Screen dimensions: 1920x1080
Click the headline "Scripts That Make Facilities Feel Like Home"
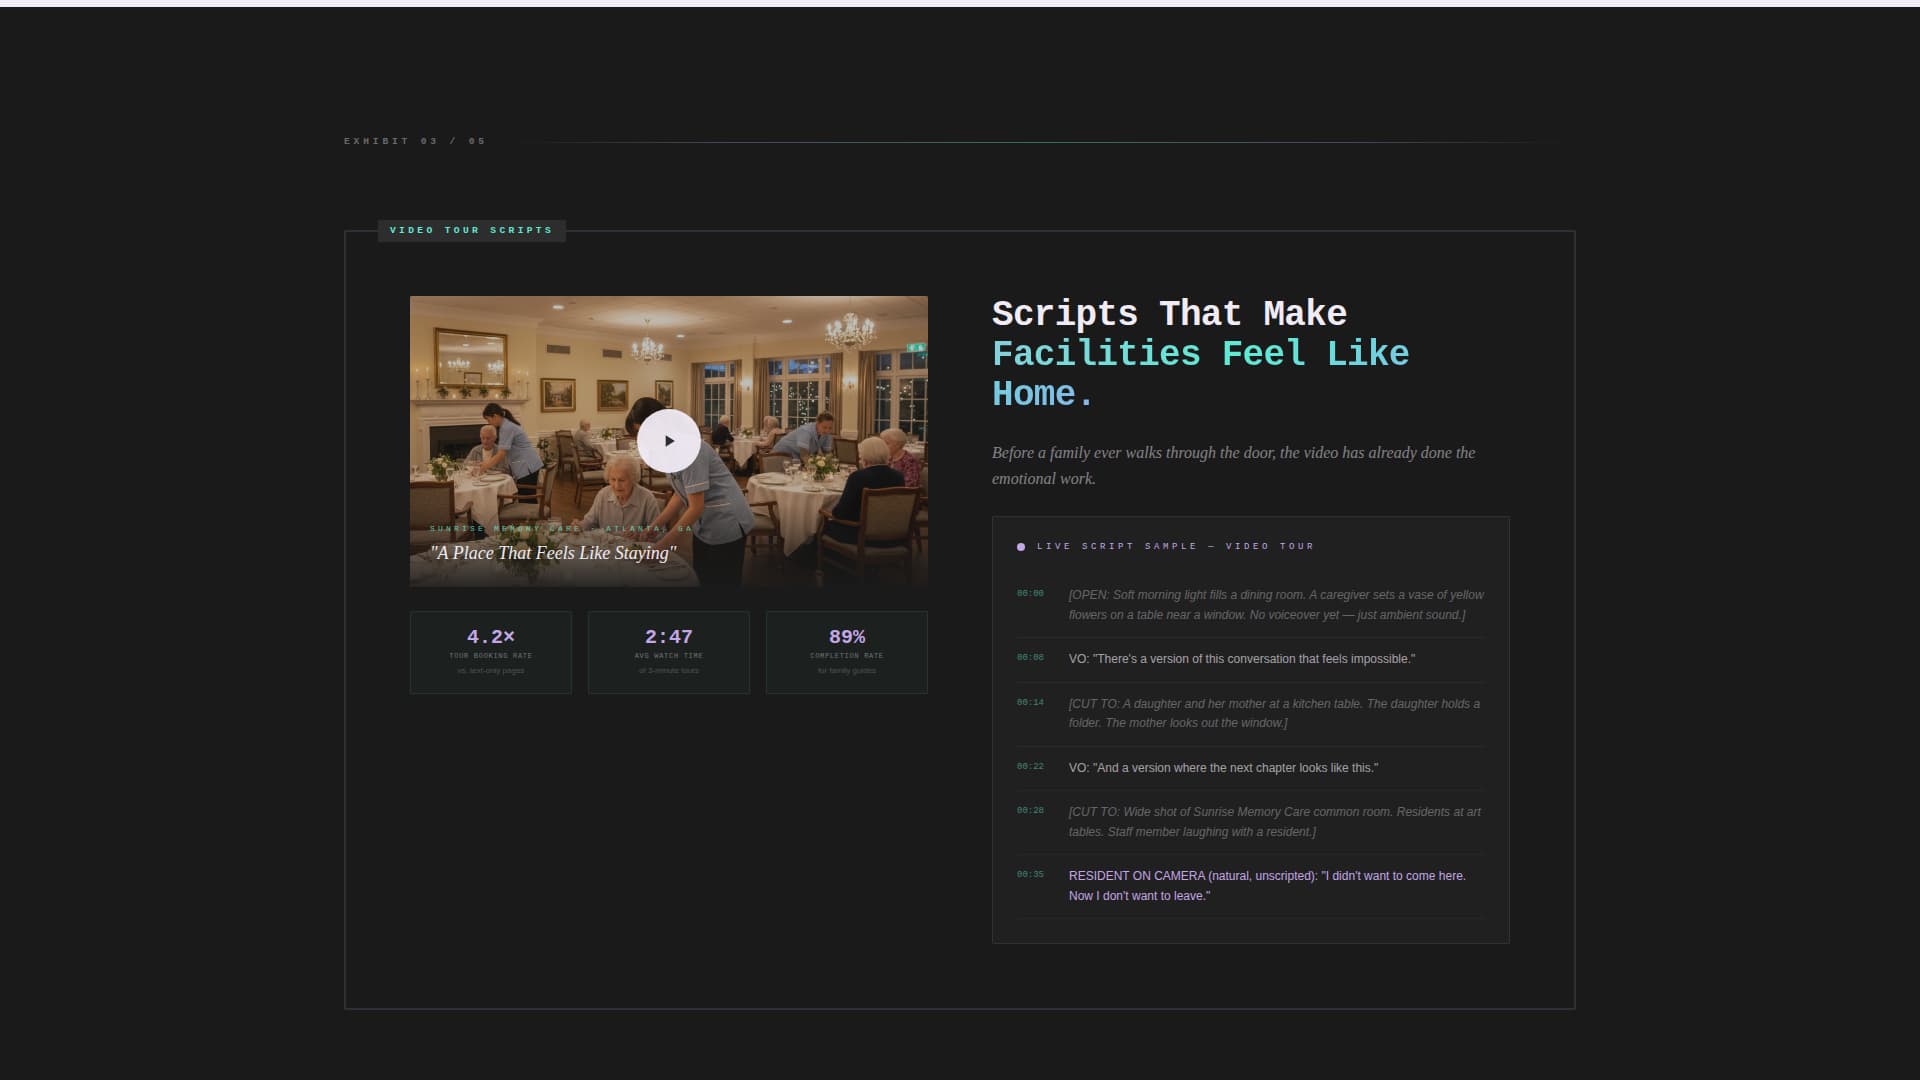(x=1199, y=353)
